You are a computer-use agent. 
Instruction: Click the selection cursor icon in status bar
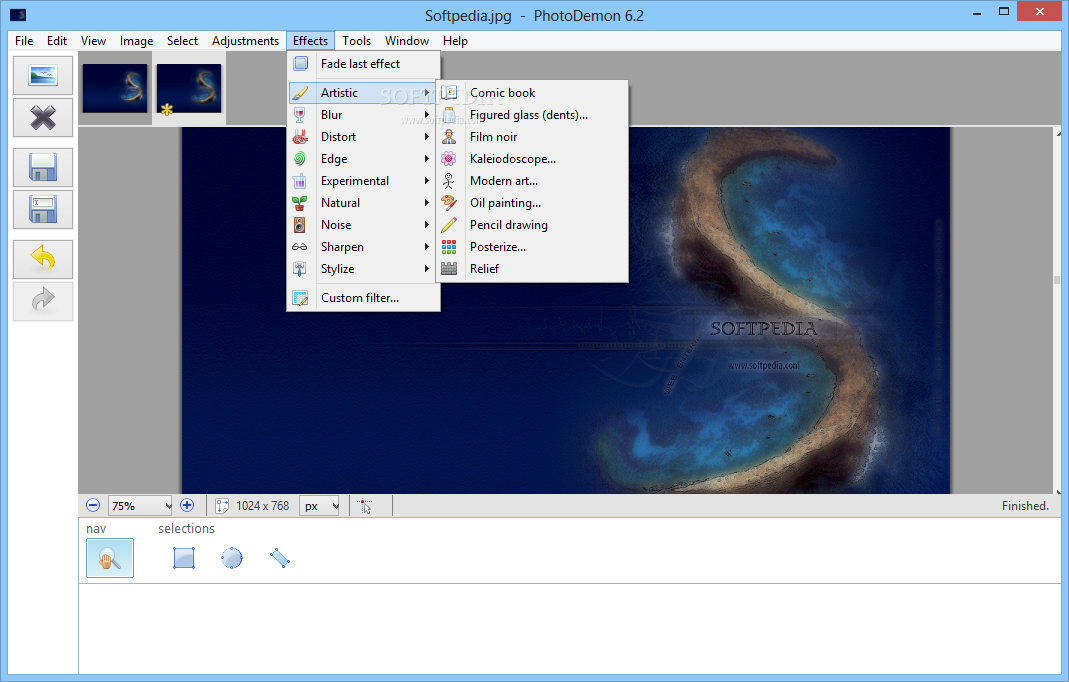(365, 506)
